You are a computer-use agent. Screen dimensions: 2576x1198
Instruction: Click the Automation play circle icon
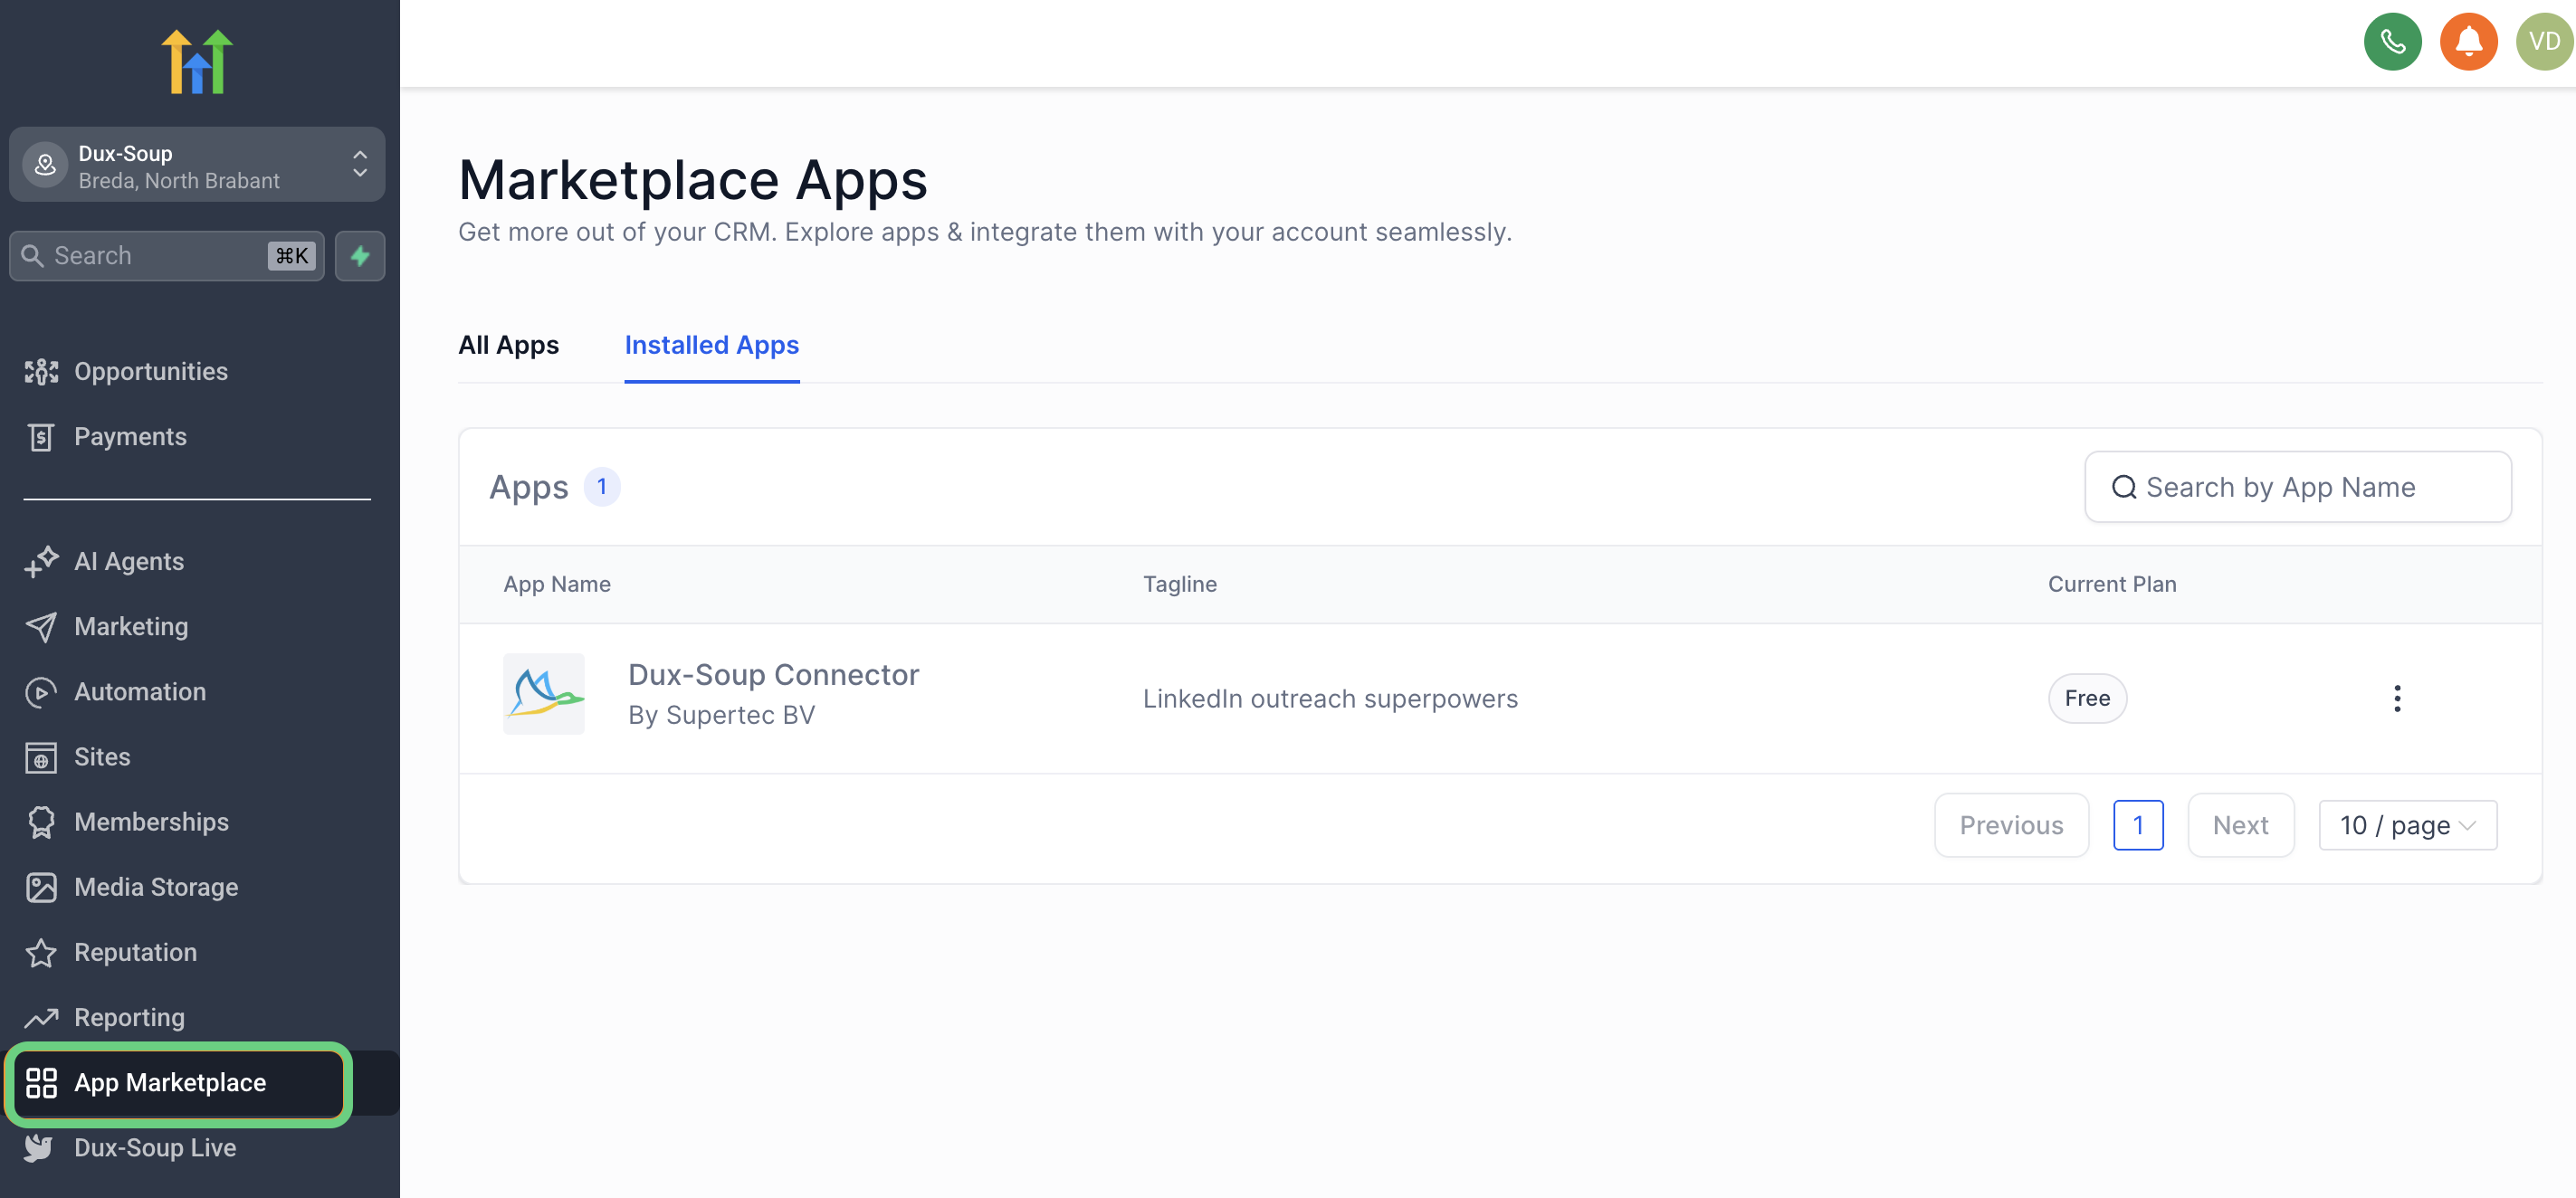tap(41, 692)
